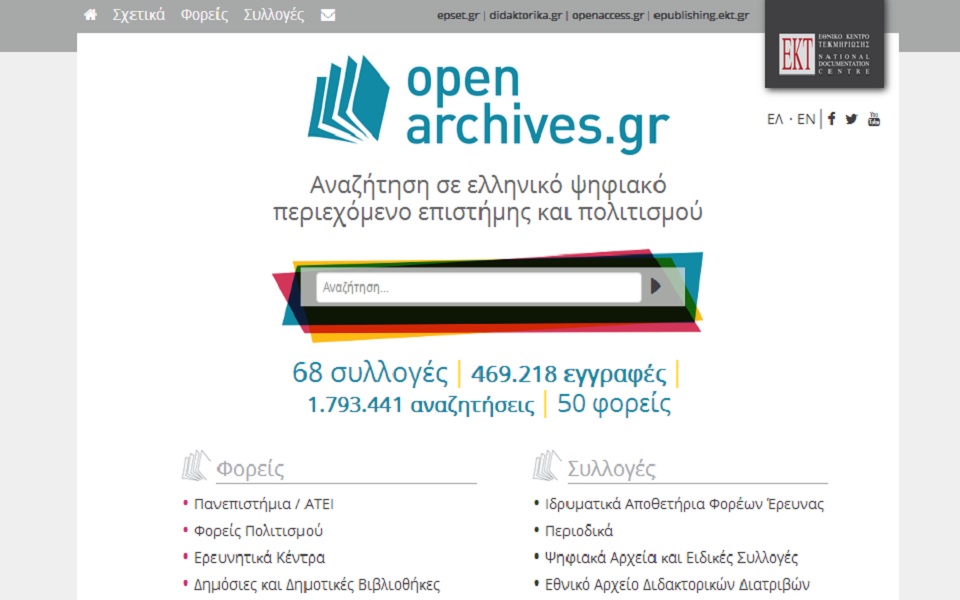Visit the didaktorika.gr link

tap(524, 15)
